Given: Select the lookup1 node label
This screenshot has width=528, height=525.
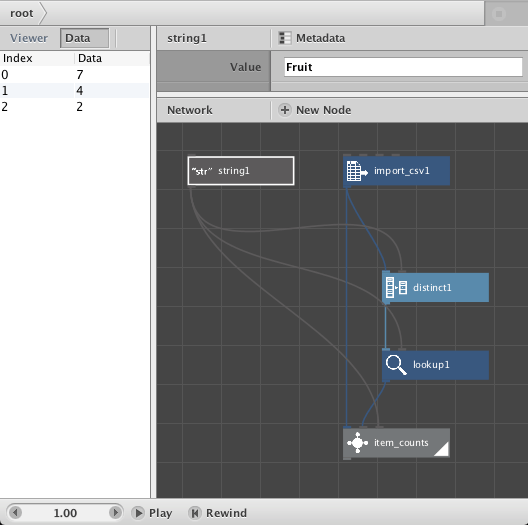Looking at the screenshot, I should [x=431, y=365].
